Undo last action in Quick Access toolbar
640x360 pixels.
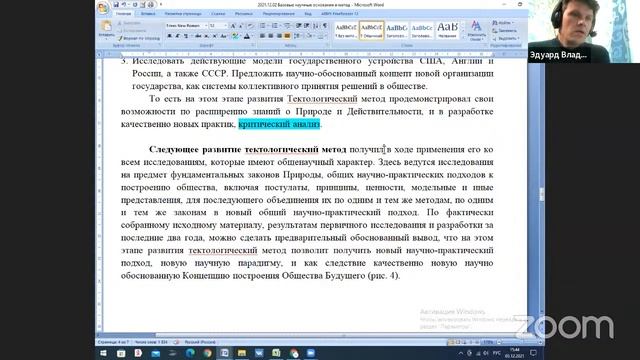point(124,4)
